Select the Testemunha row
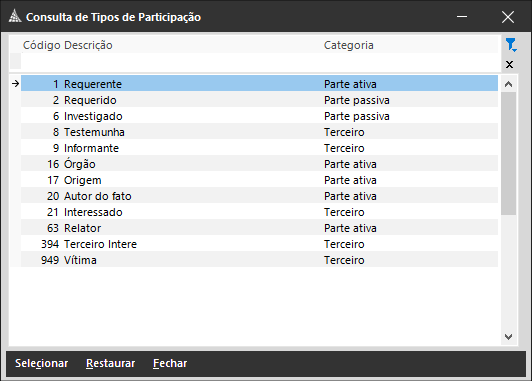This screenshot has width=532, height=381. tap(259, 132)
